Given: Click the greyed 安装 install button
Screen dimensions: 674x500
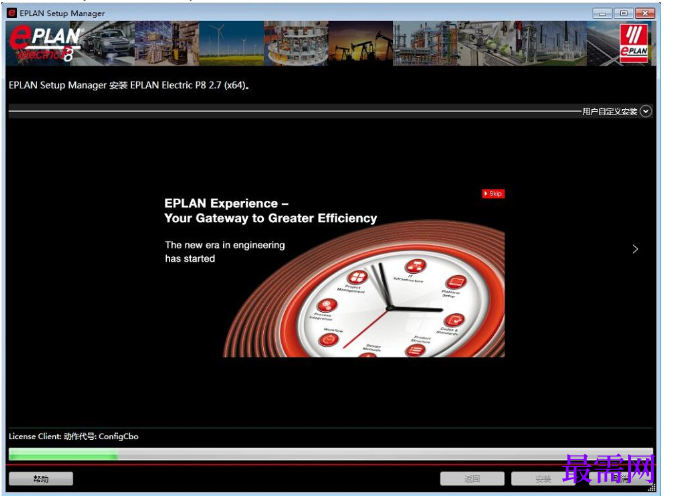Looking at the screenshot, I should coord(543,479).
